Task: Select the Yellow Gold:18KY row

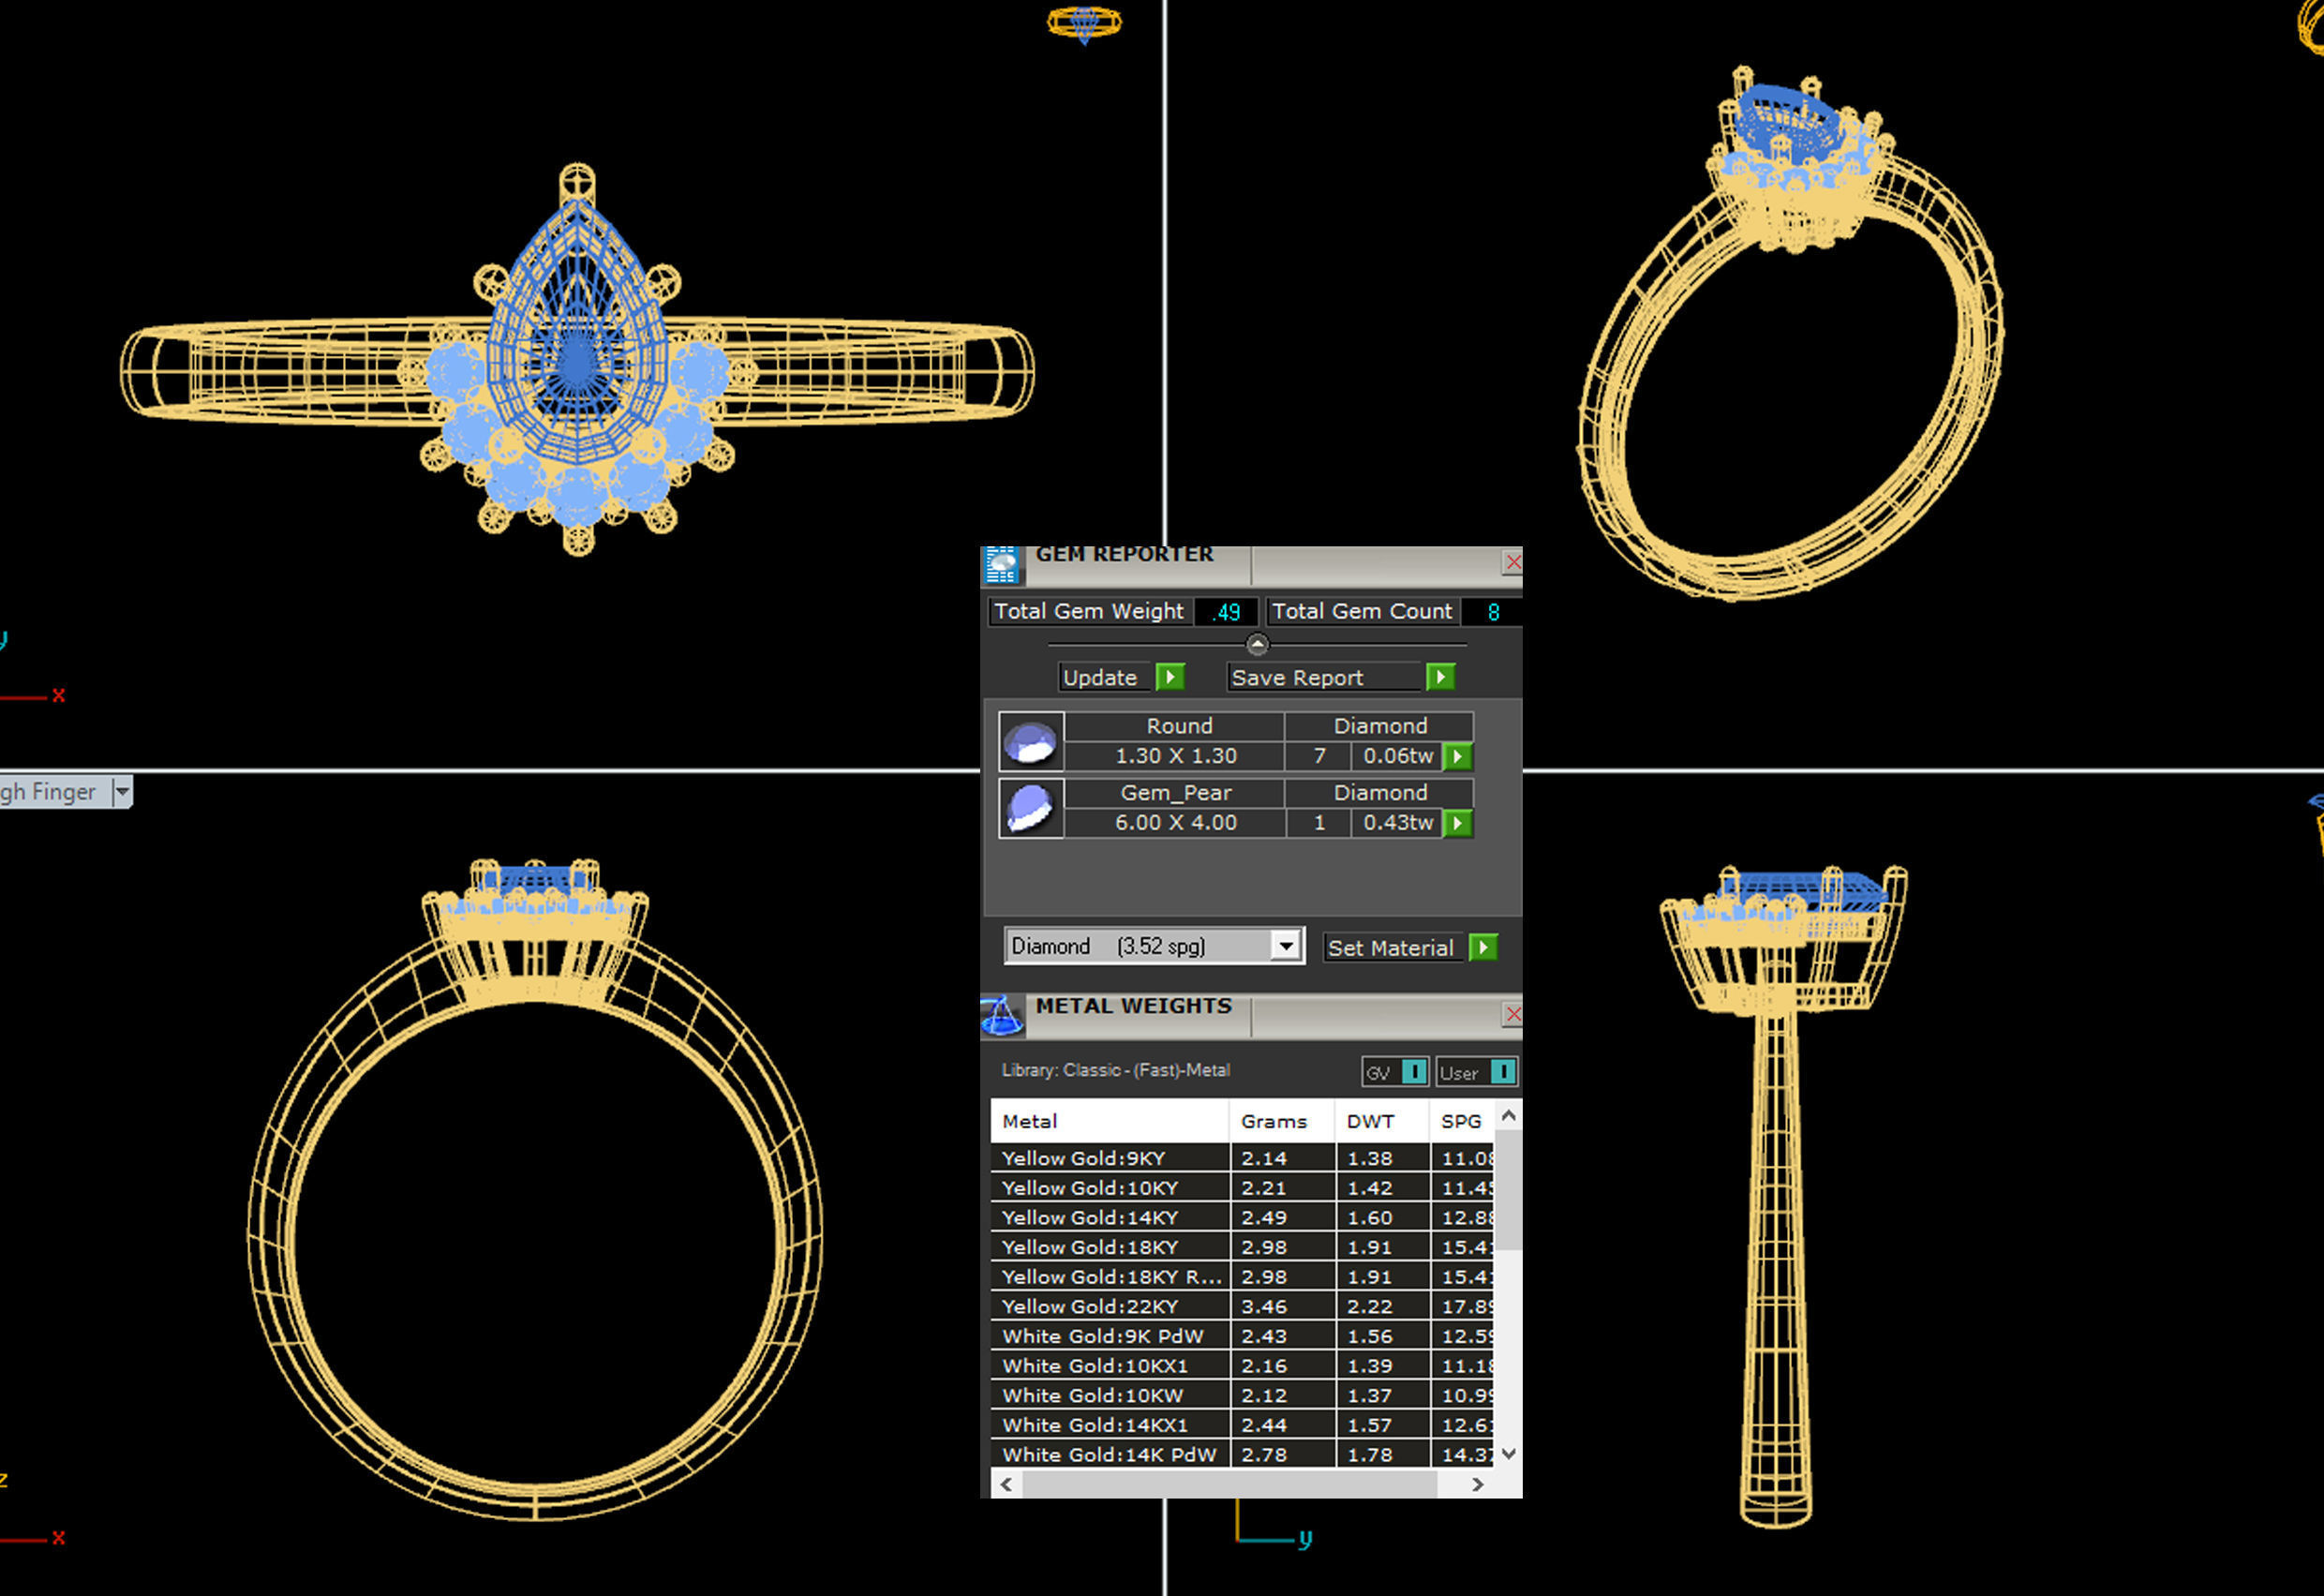Action: pos(1242,1247)
